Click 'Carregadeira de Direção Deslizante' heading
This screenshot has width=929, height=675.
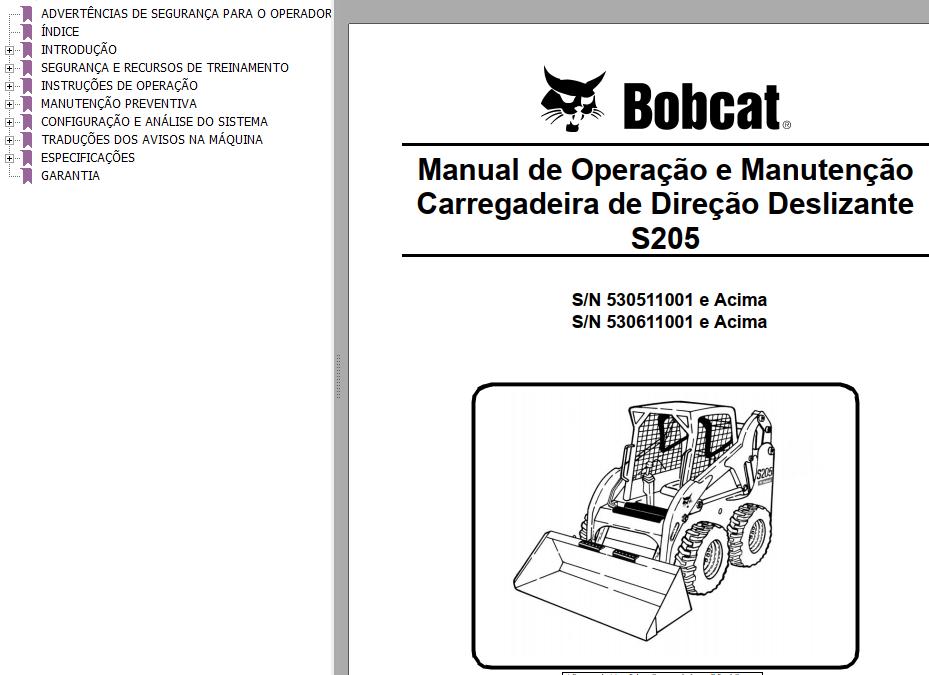click(665, 204)
